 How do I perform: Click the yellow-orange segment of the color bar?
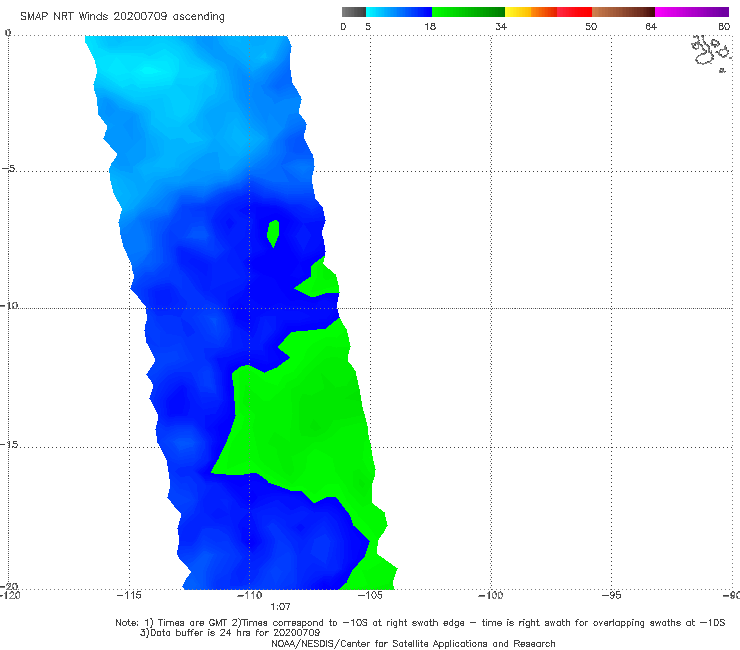[x=530, y=12]
